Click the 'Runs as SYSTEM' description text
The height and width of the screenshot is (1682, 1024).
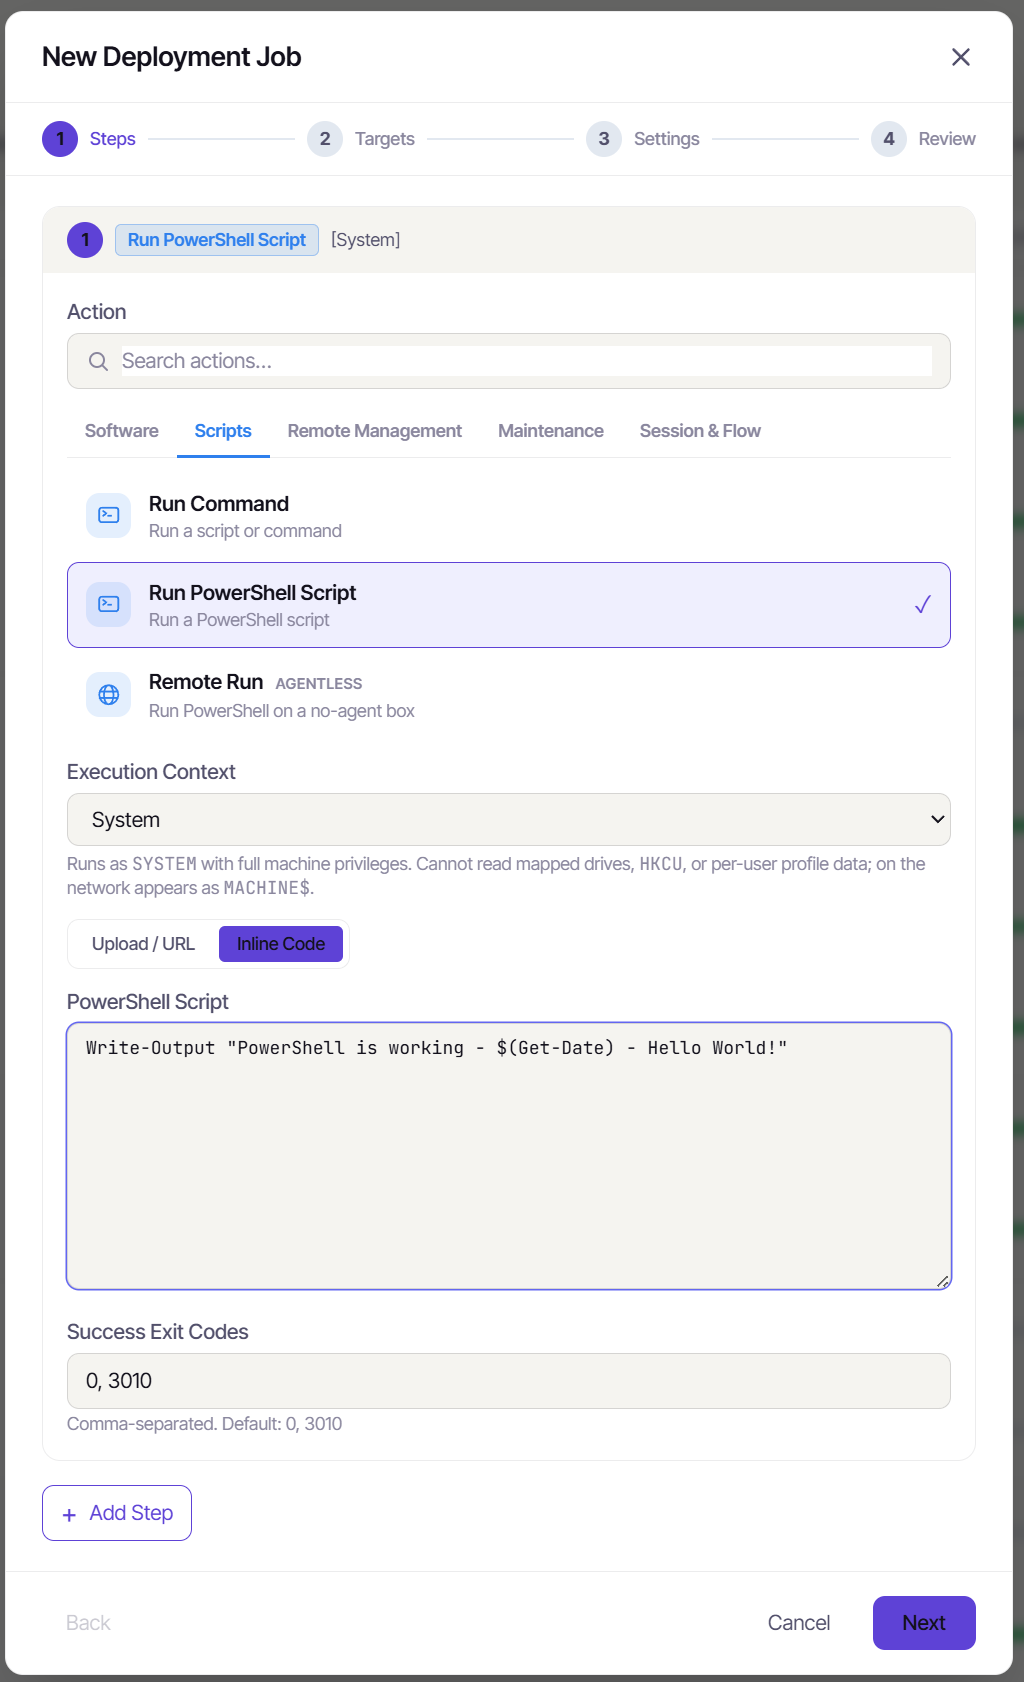click(496, 876)
